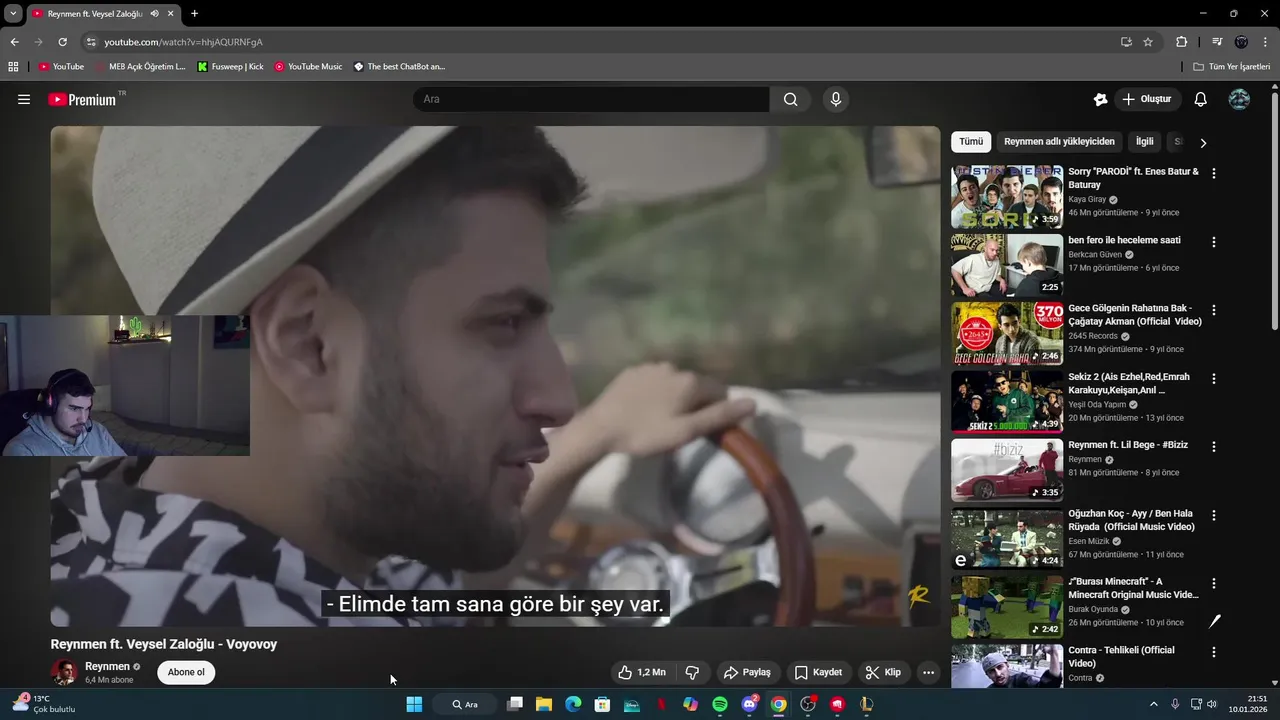Open Chrome tab search dropdown
This screenshot has height=720, width=1280.
point(13,13)
